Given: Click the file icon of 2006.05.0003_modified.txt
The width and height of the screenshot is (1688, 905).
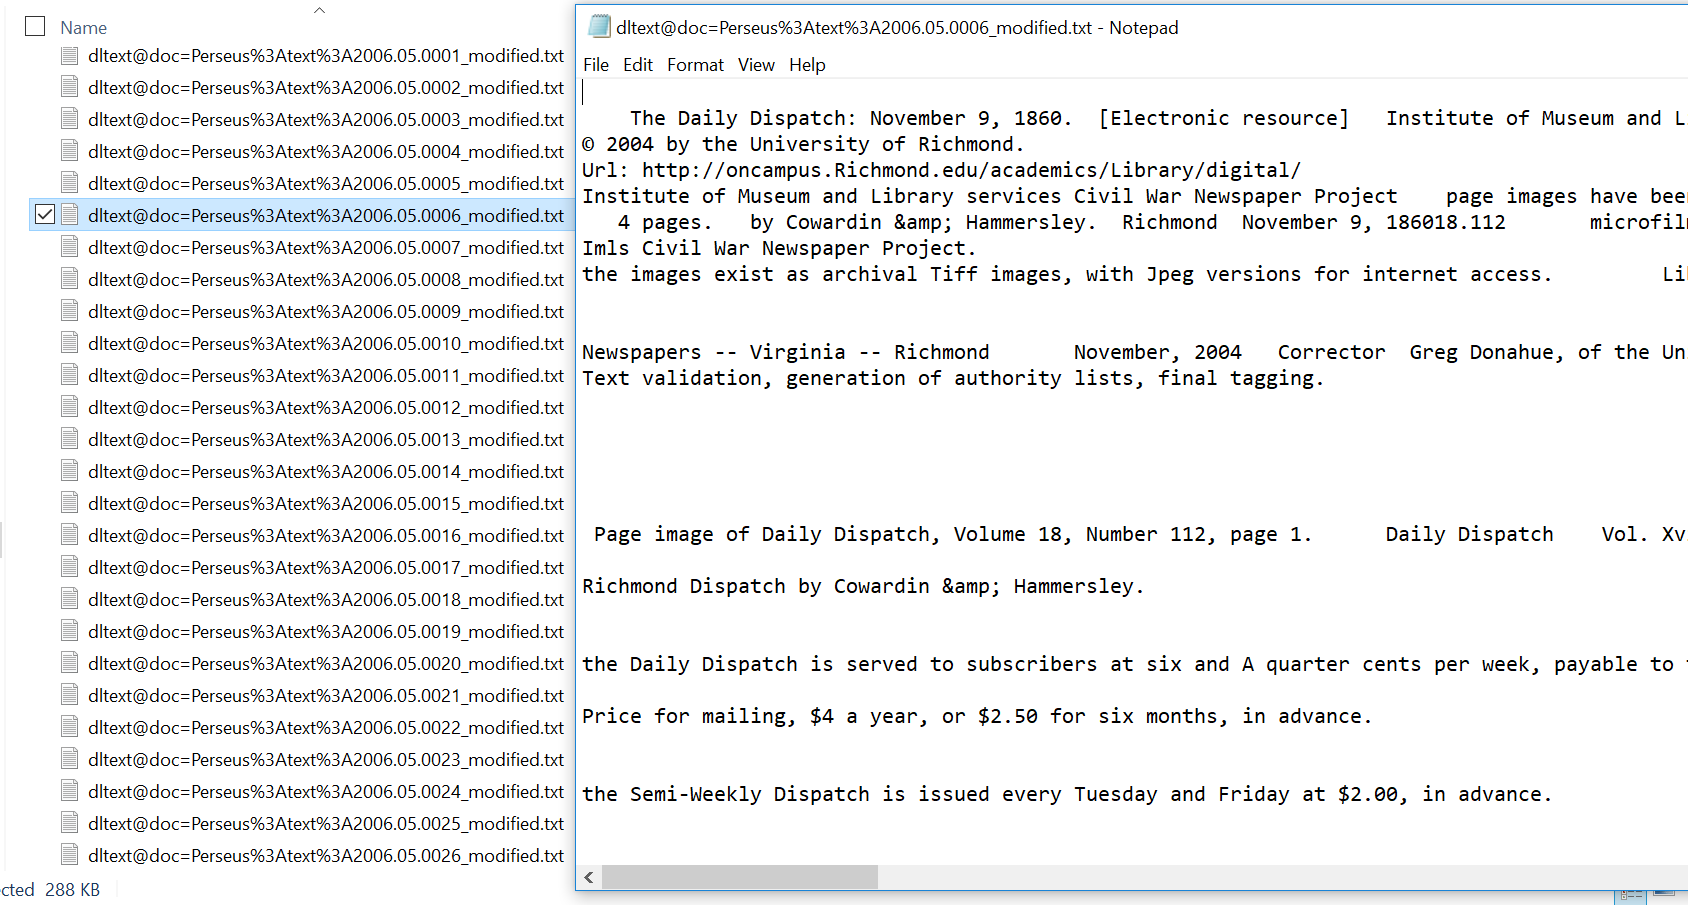Looking at the screenshot, I should [x=69, y=119].
